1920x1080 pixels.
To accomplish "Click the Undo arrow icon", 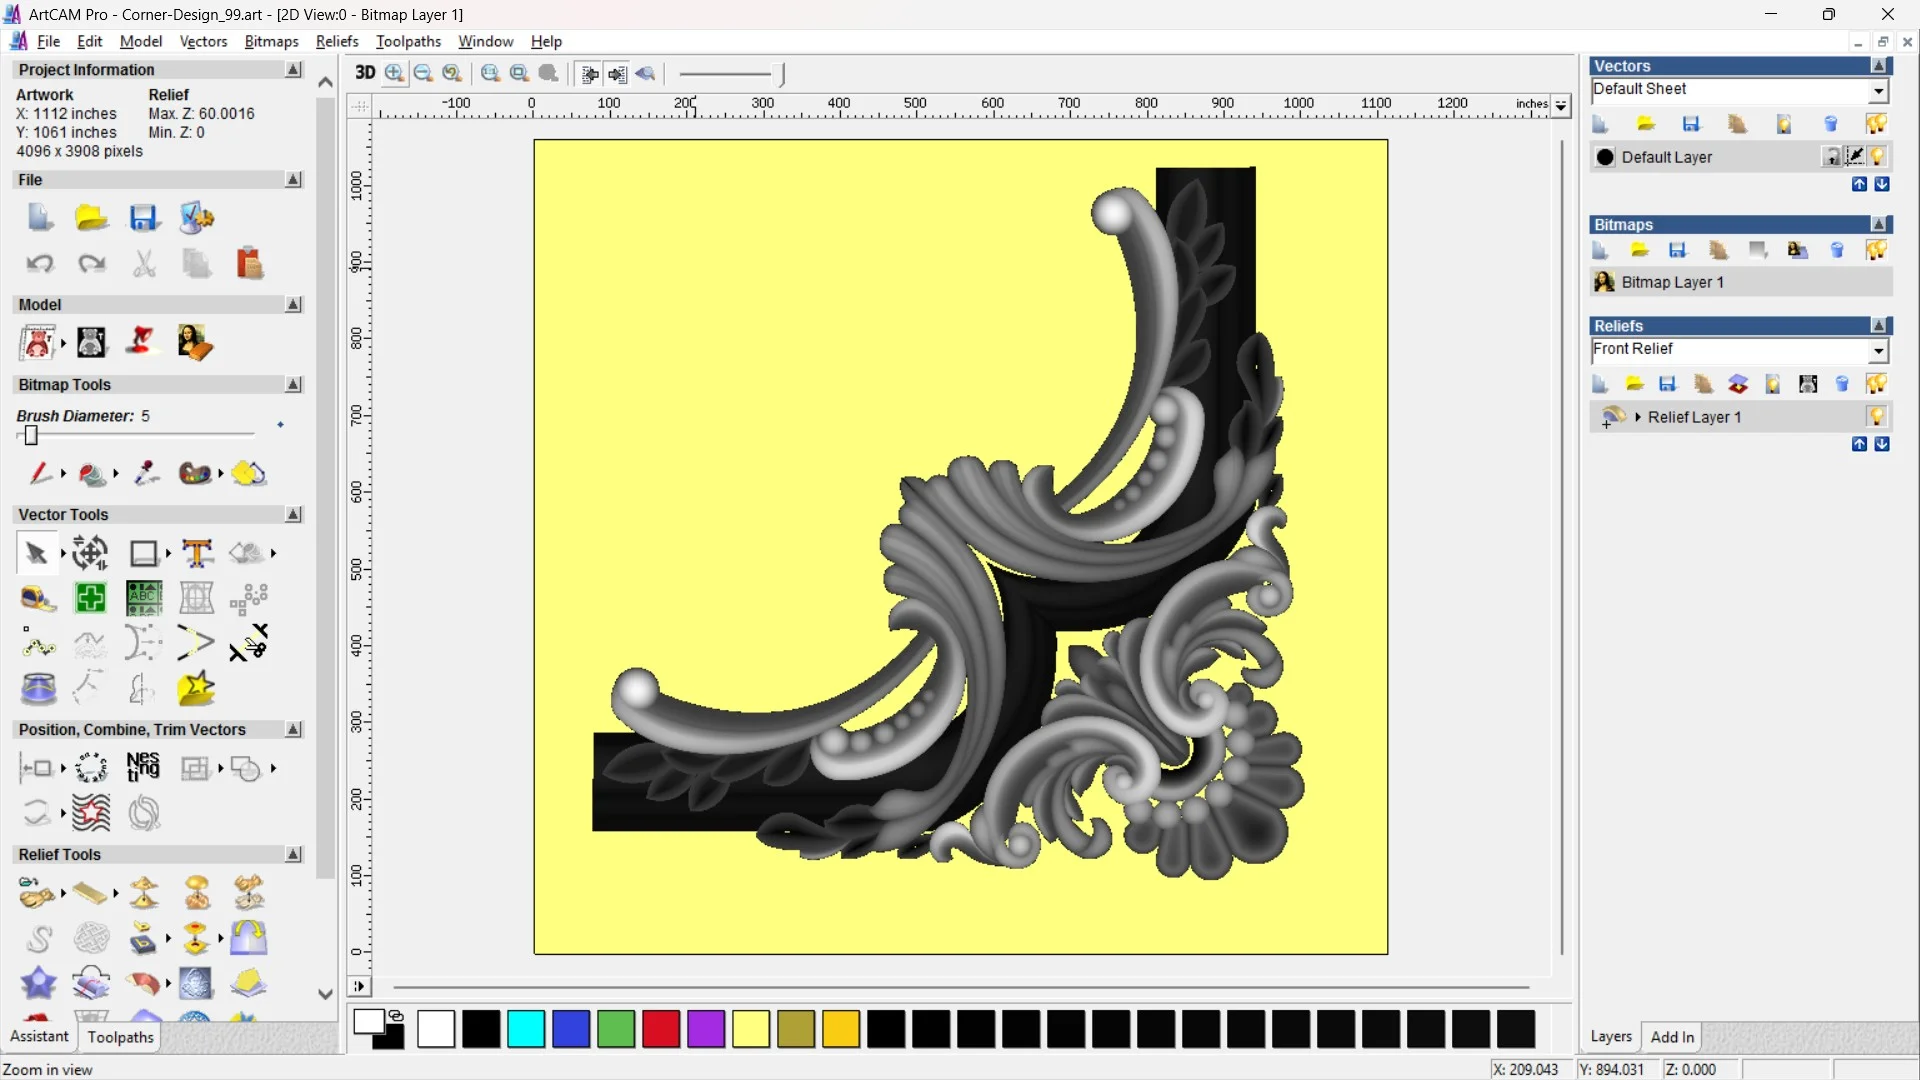I will [40, 263].
